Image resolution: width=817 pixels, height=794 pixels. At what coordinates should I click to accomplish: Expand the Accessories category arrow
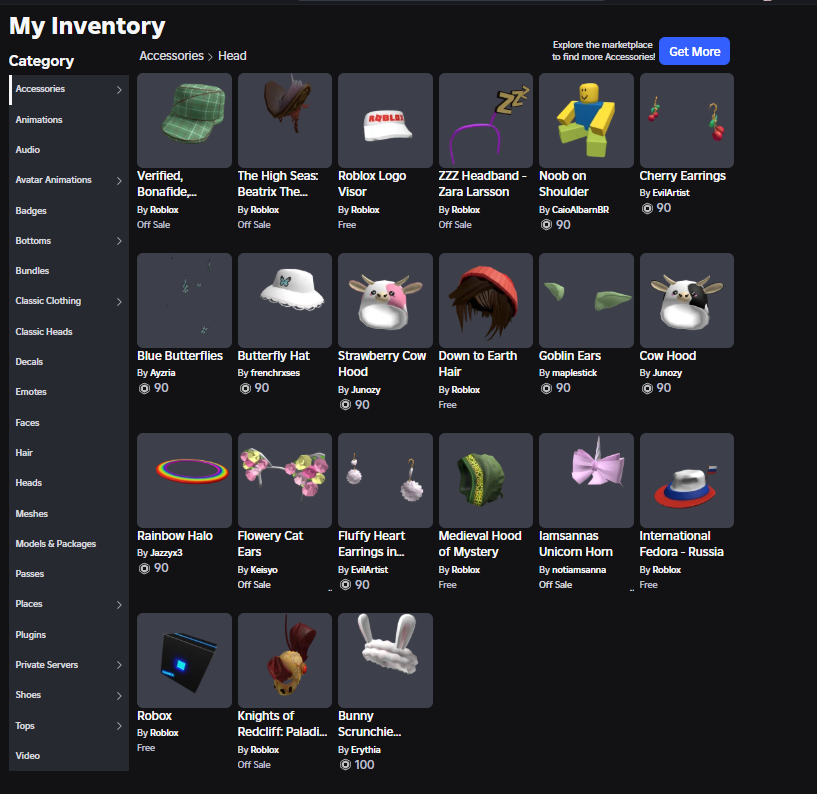(119, 90)
